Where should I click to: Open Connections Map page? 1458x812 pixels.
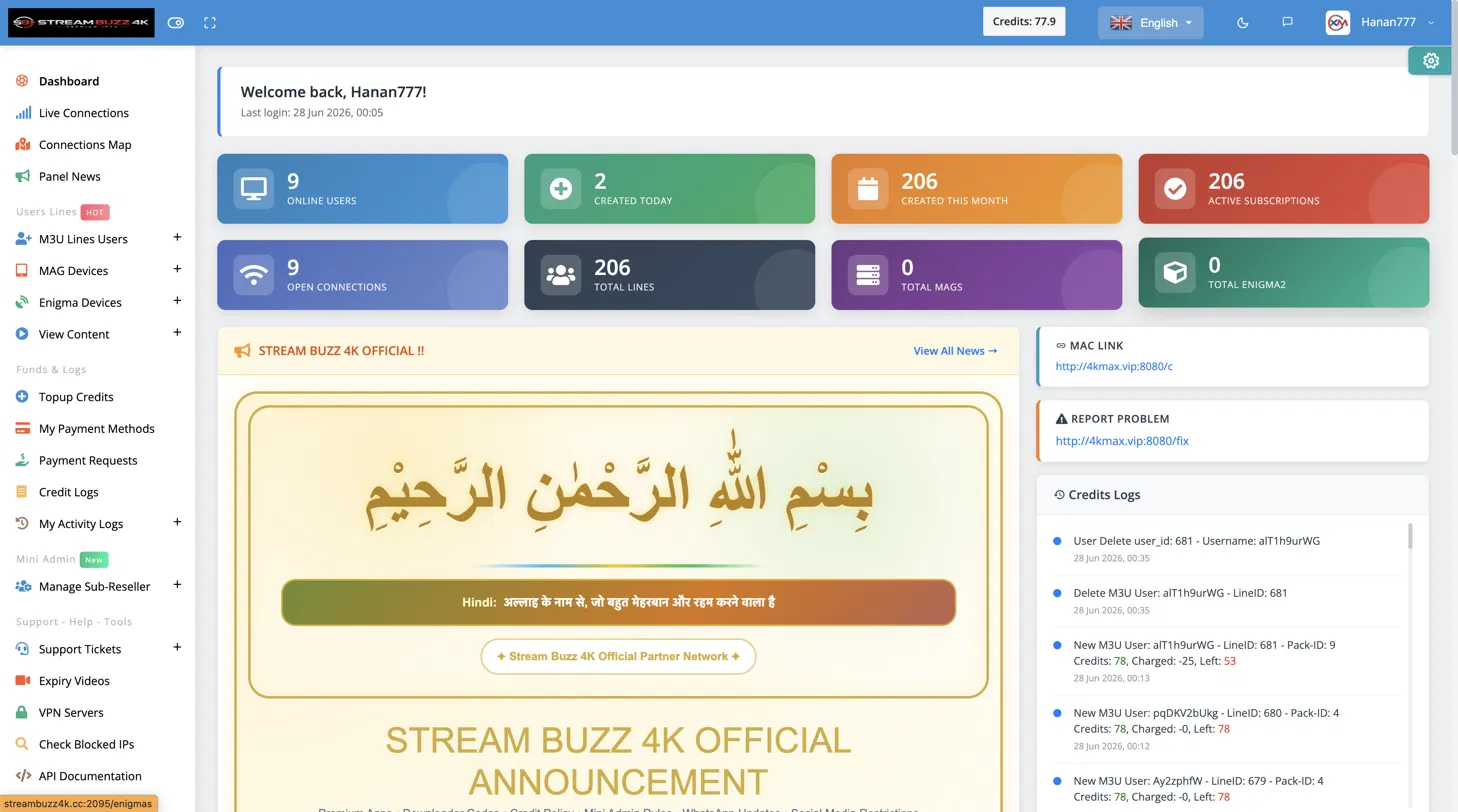click(85, 145)
